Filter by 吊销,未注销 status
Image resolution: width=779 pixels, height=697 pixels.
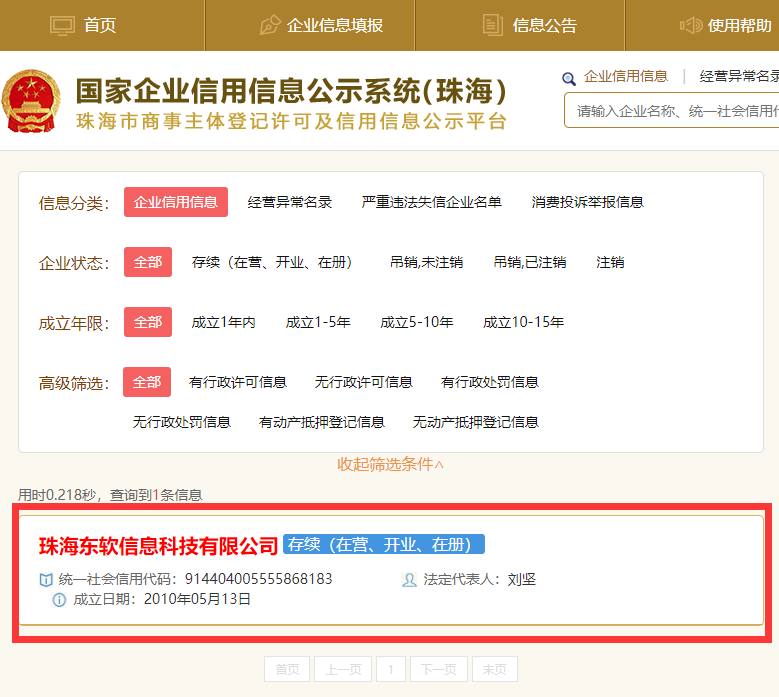426,262
